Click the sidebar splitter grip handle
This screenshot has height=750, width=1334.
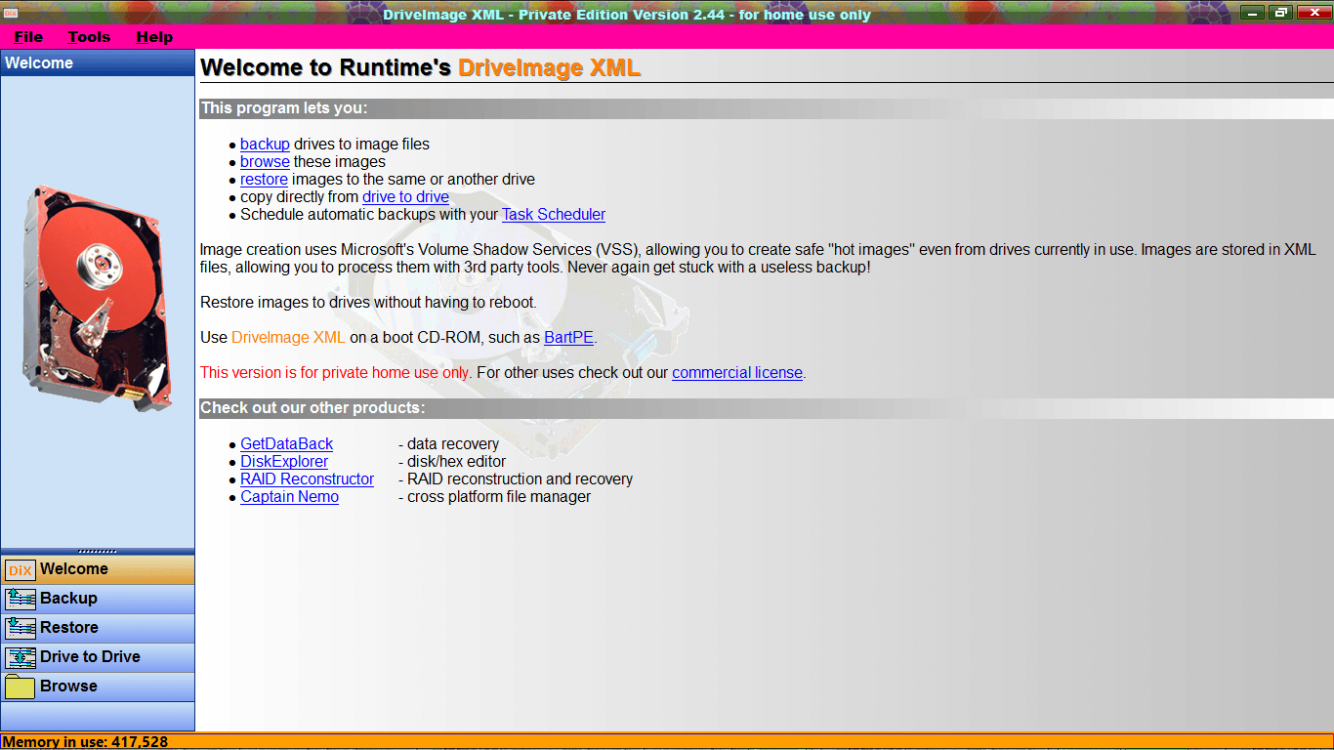(97, 551)
